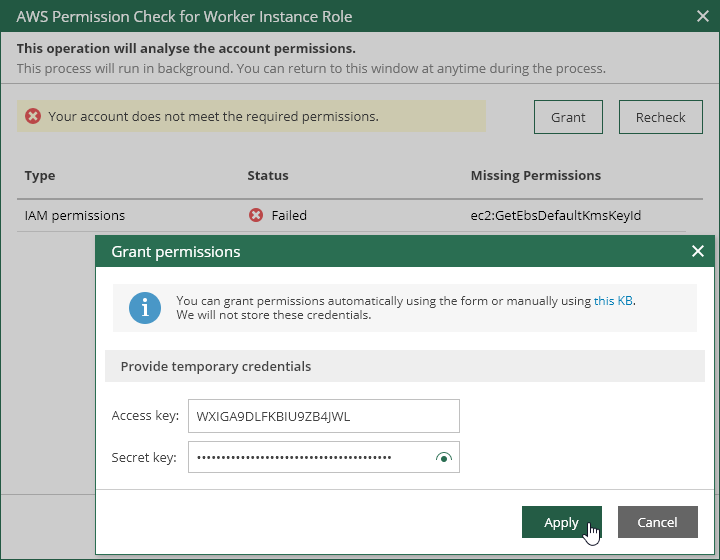Click the 'Secret key:' label

click(144, 458)
